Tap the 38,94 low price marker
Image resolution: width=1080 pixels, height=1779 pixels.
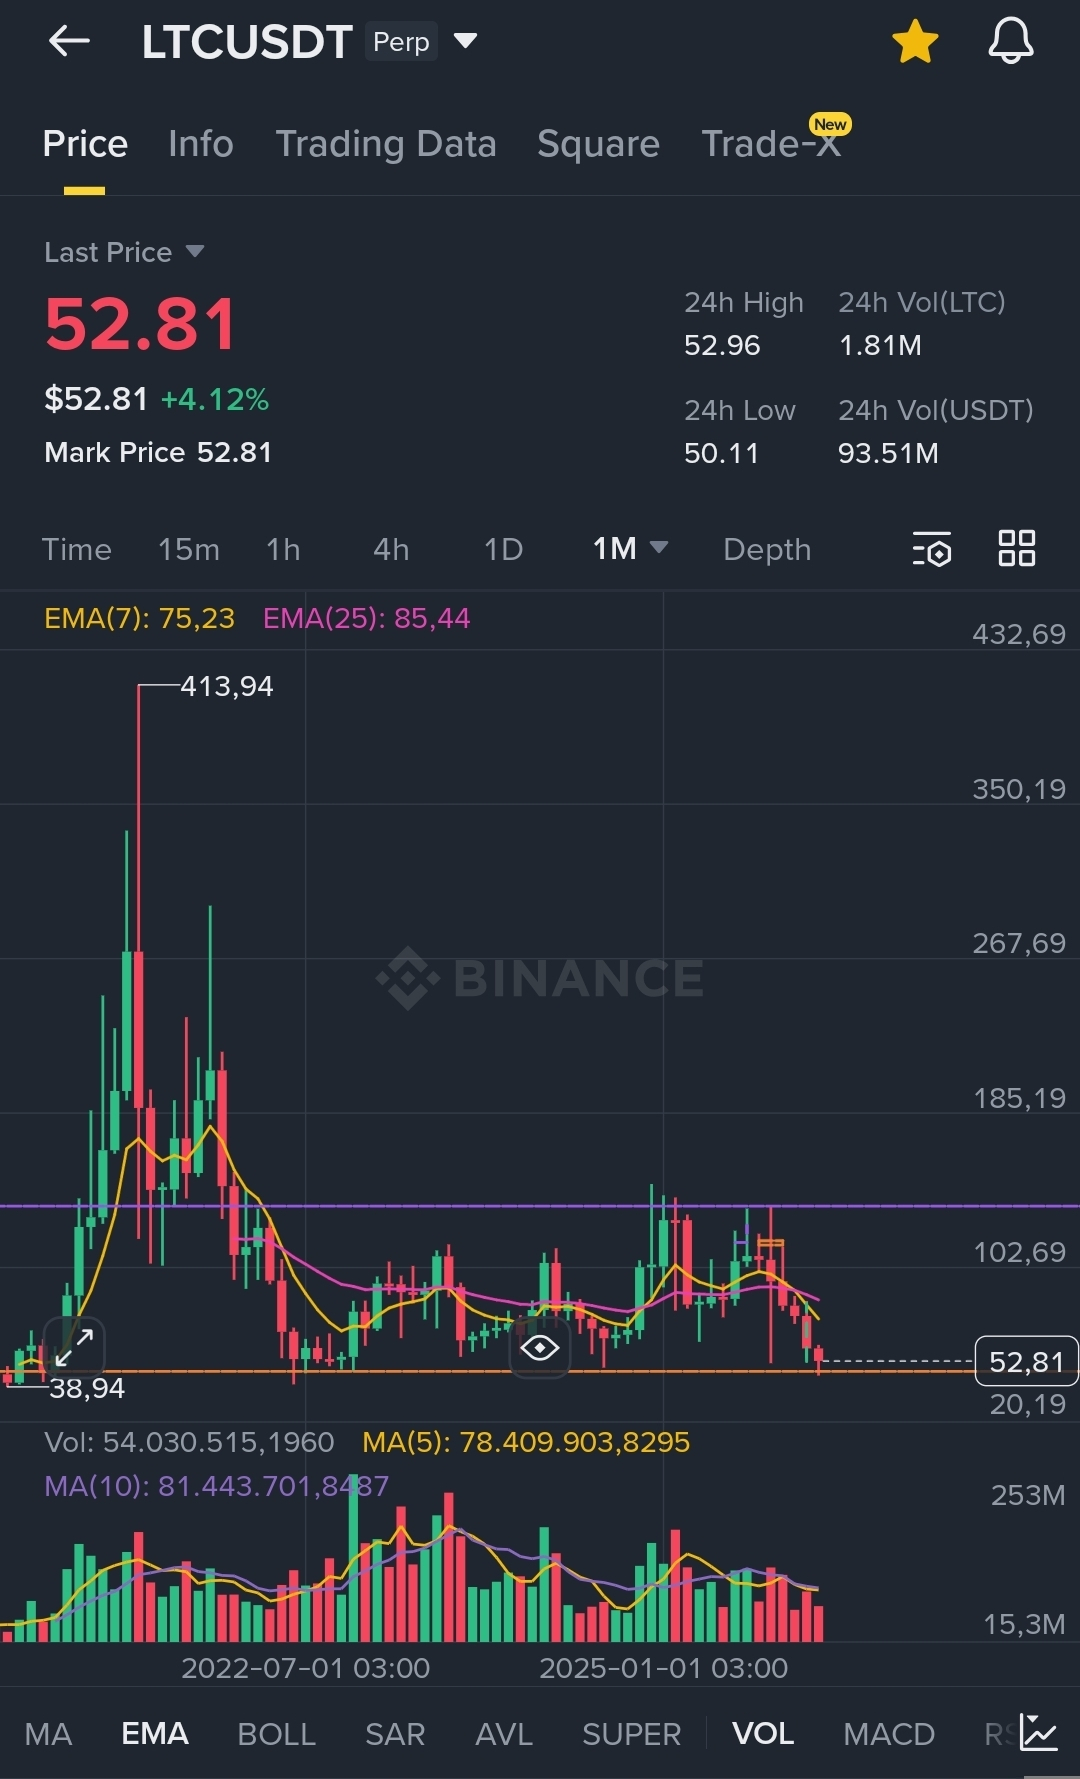pyautogui.click(x=87, y=1388)
